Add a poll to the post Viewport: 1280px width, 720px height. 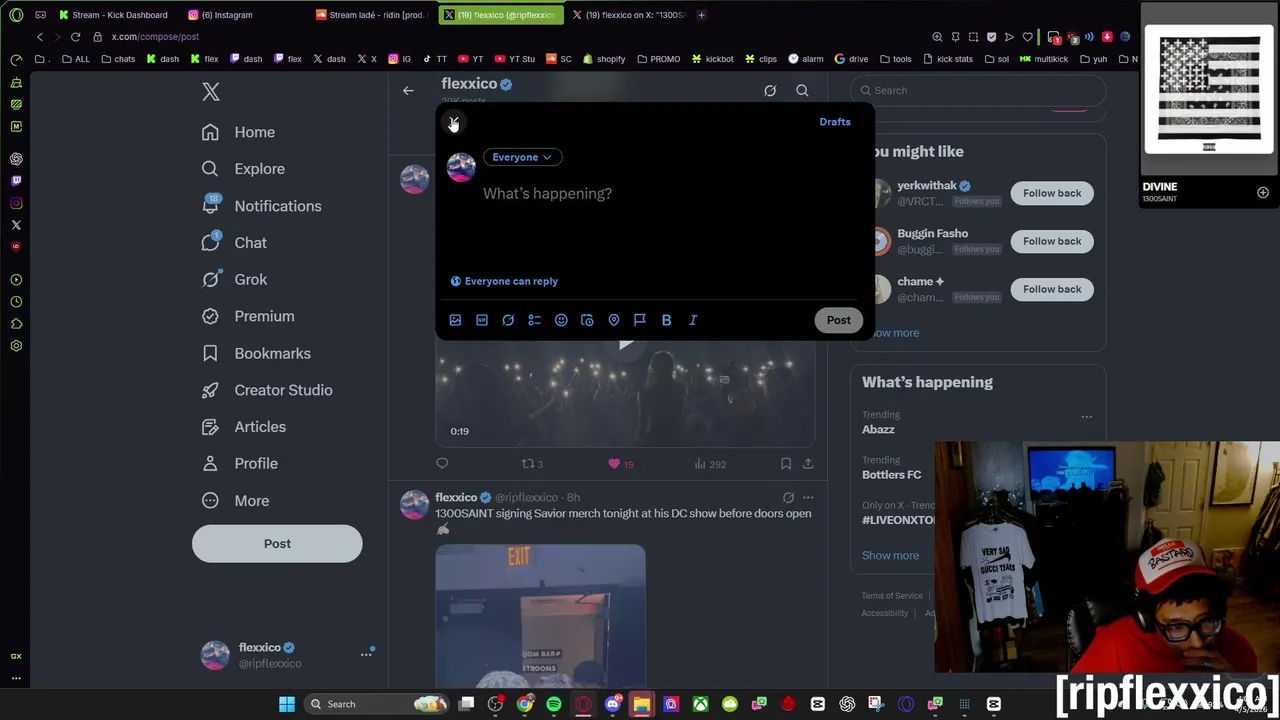coord(535,320)
